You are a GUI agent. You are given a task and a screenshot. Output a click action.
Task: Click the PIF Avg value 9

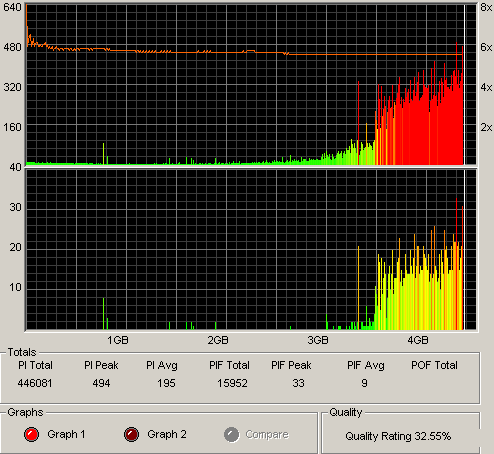pyautogui.click(x=364, y=383)
